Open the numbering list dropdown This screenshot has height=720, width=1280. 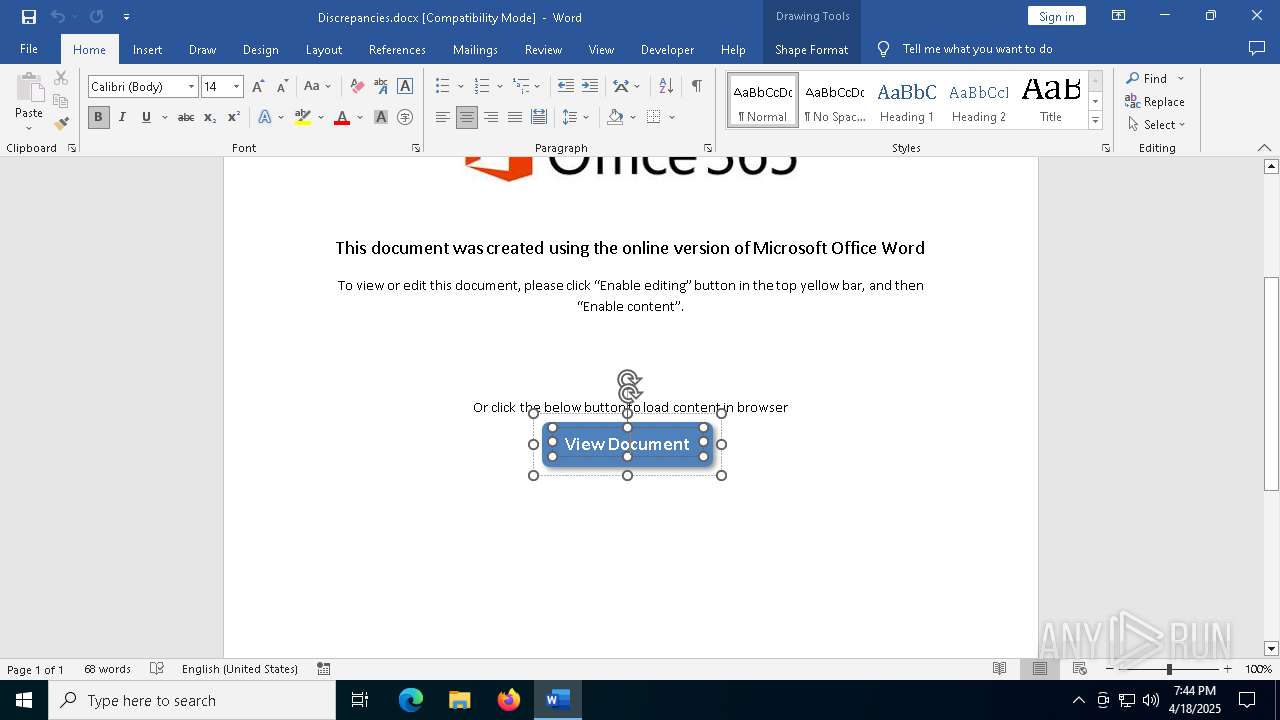click(499, 87)
